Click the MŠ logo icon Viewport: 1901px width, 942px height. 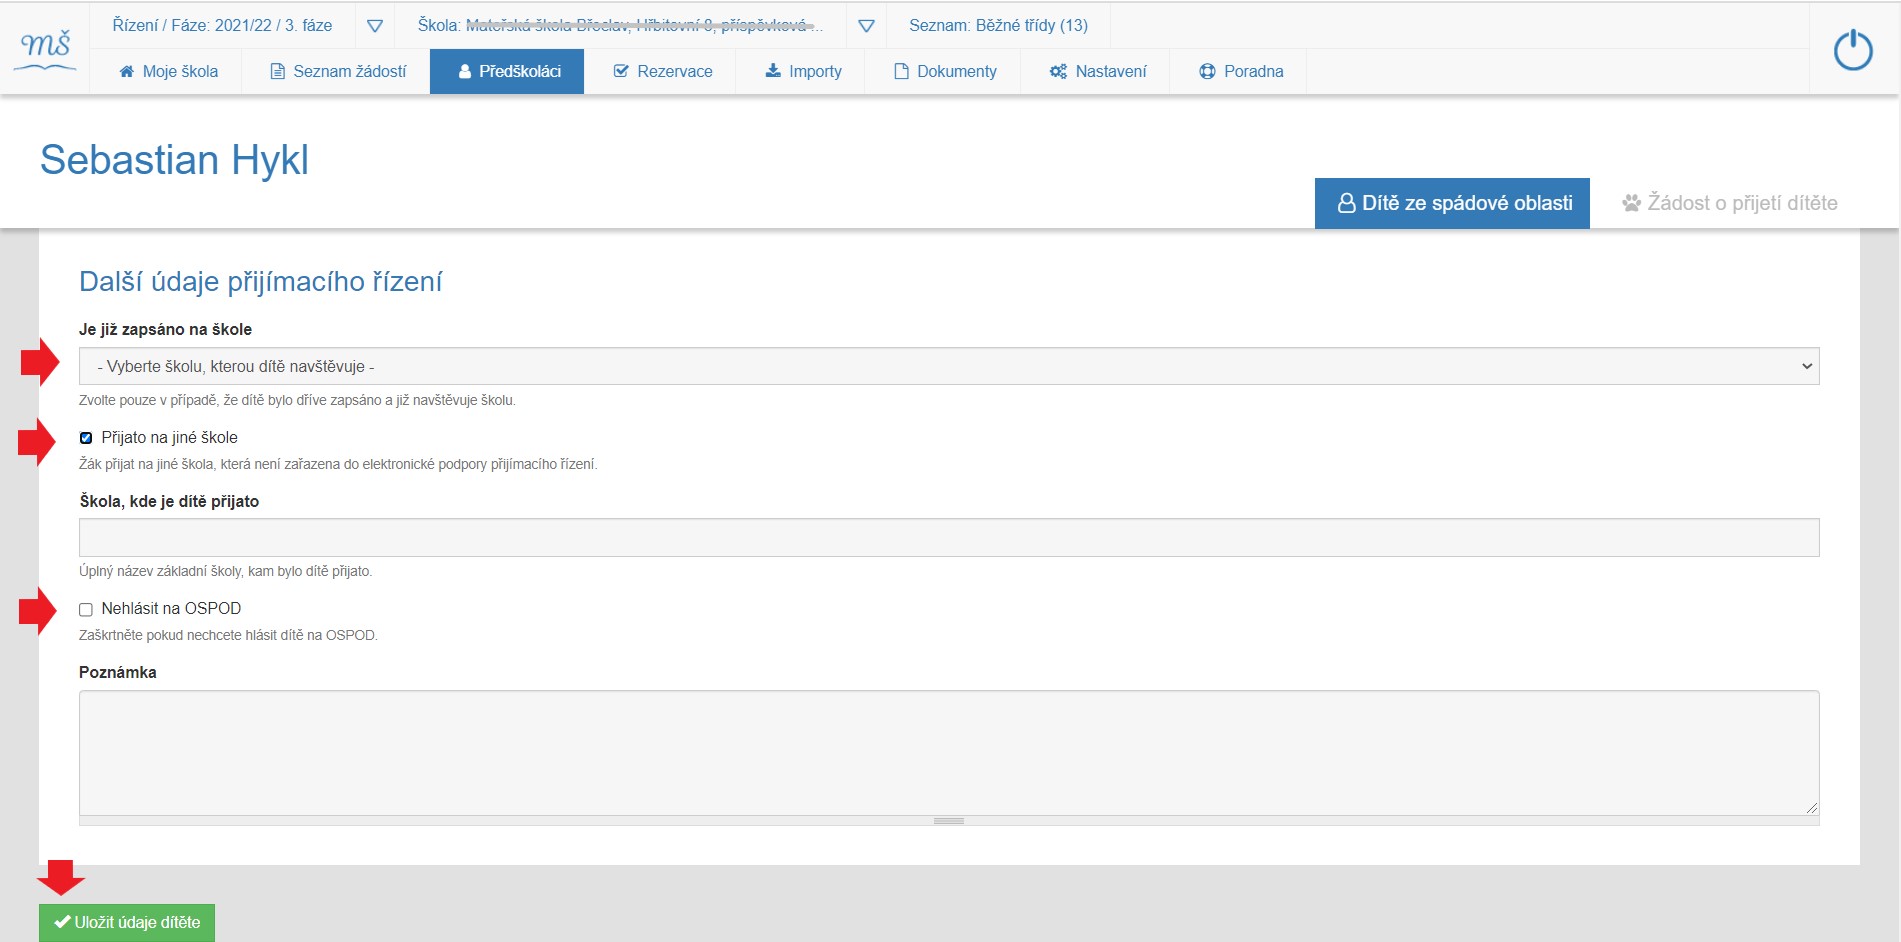coord(46,49)
